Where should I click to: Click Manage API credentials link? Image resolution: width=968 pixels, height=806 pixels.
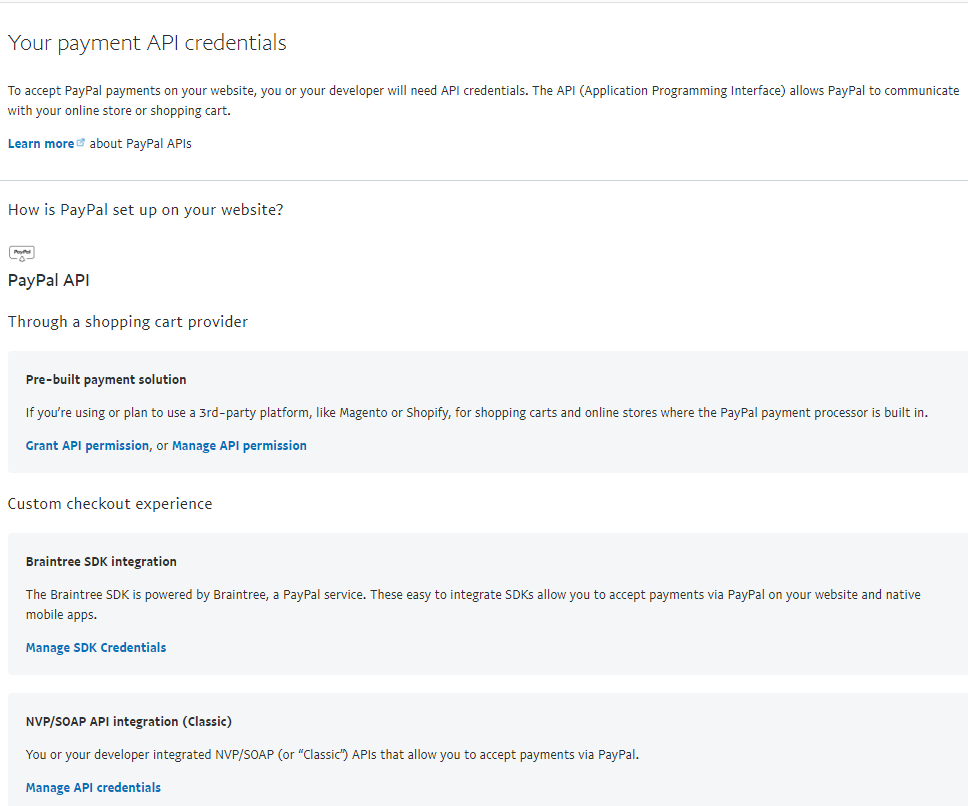(93, 788)
